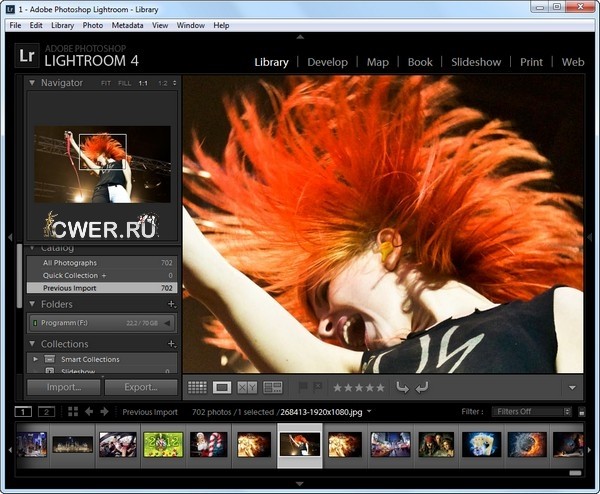Viewport: 600px width, 494px height.
Task: Open the Edit menu
Action: click(36, 25)
